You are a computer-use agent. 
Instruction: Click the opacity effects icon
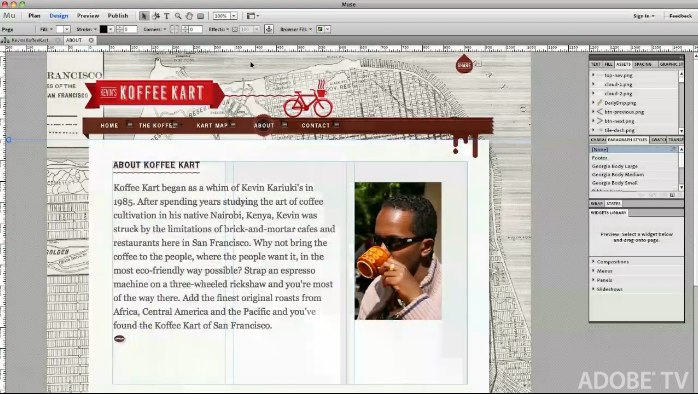[235, 29]
